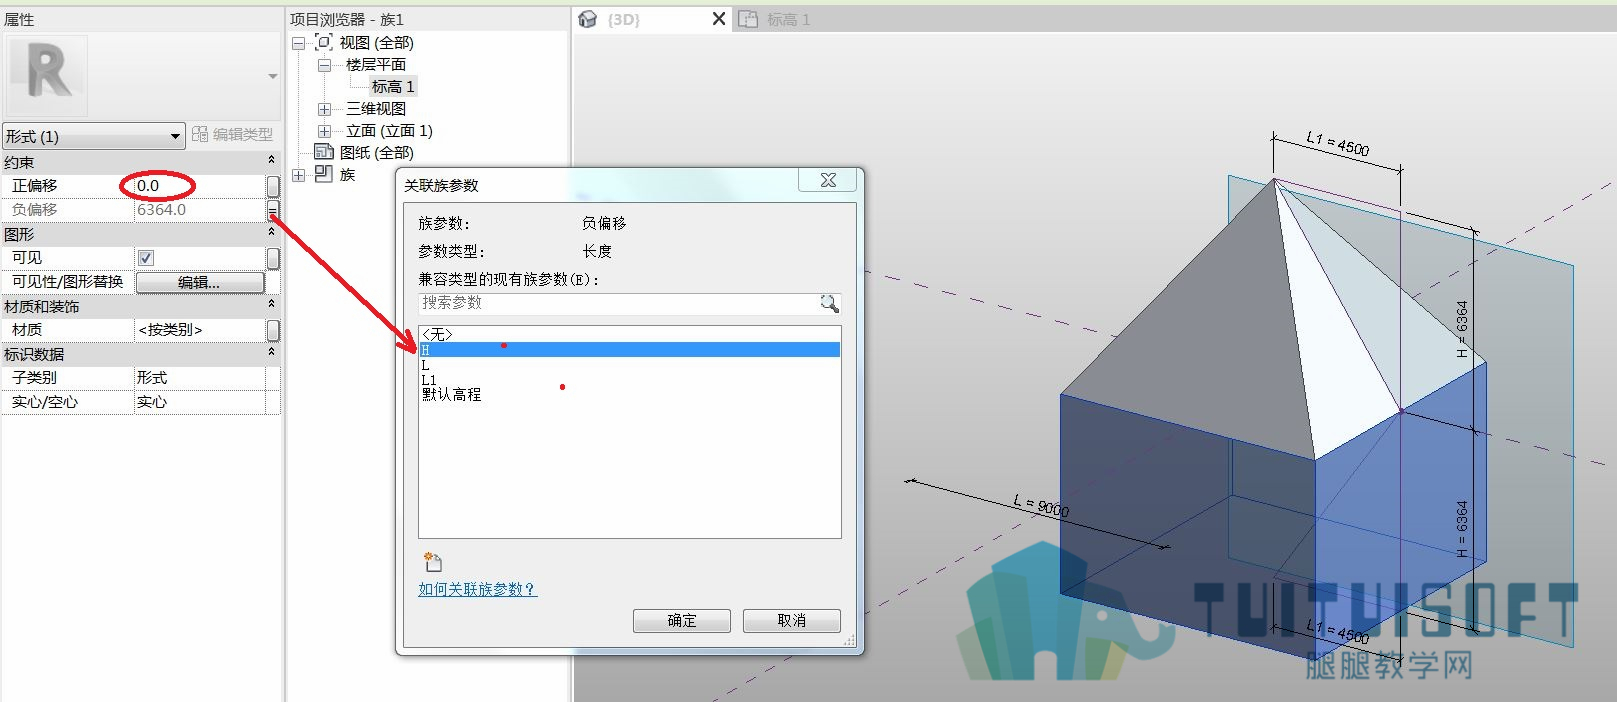This screenshot has width=1617, height=702.
Task: Click 确定 to confirm the parameter
Action: coord(682,621)
